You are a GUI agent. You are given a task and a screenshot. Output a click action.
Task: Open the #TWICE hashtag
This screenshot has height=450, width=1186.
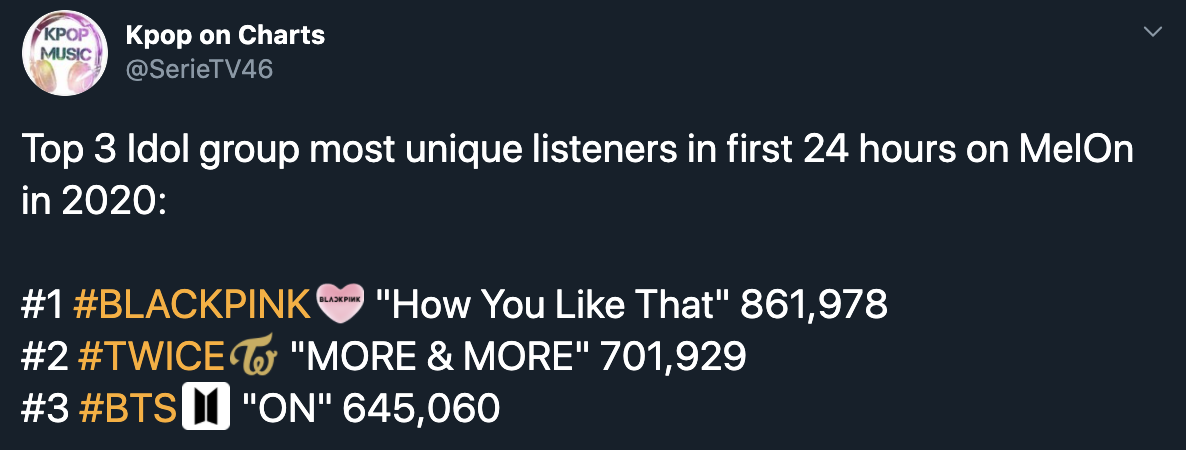point(150,357)
